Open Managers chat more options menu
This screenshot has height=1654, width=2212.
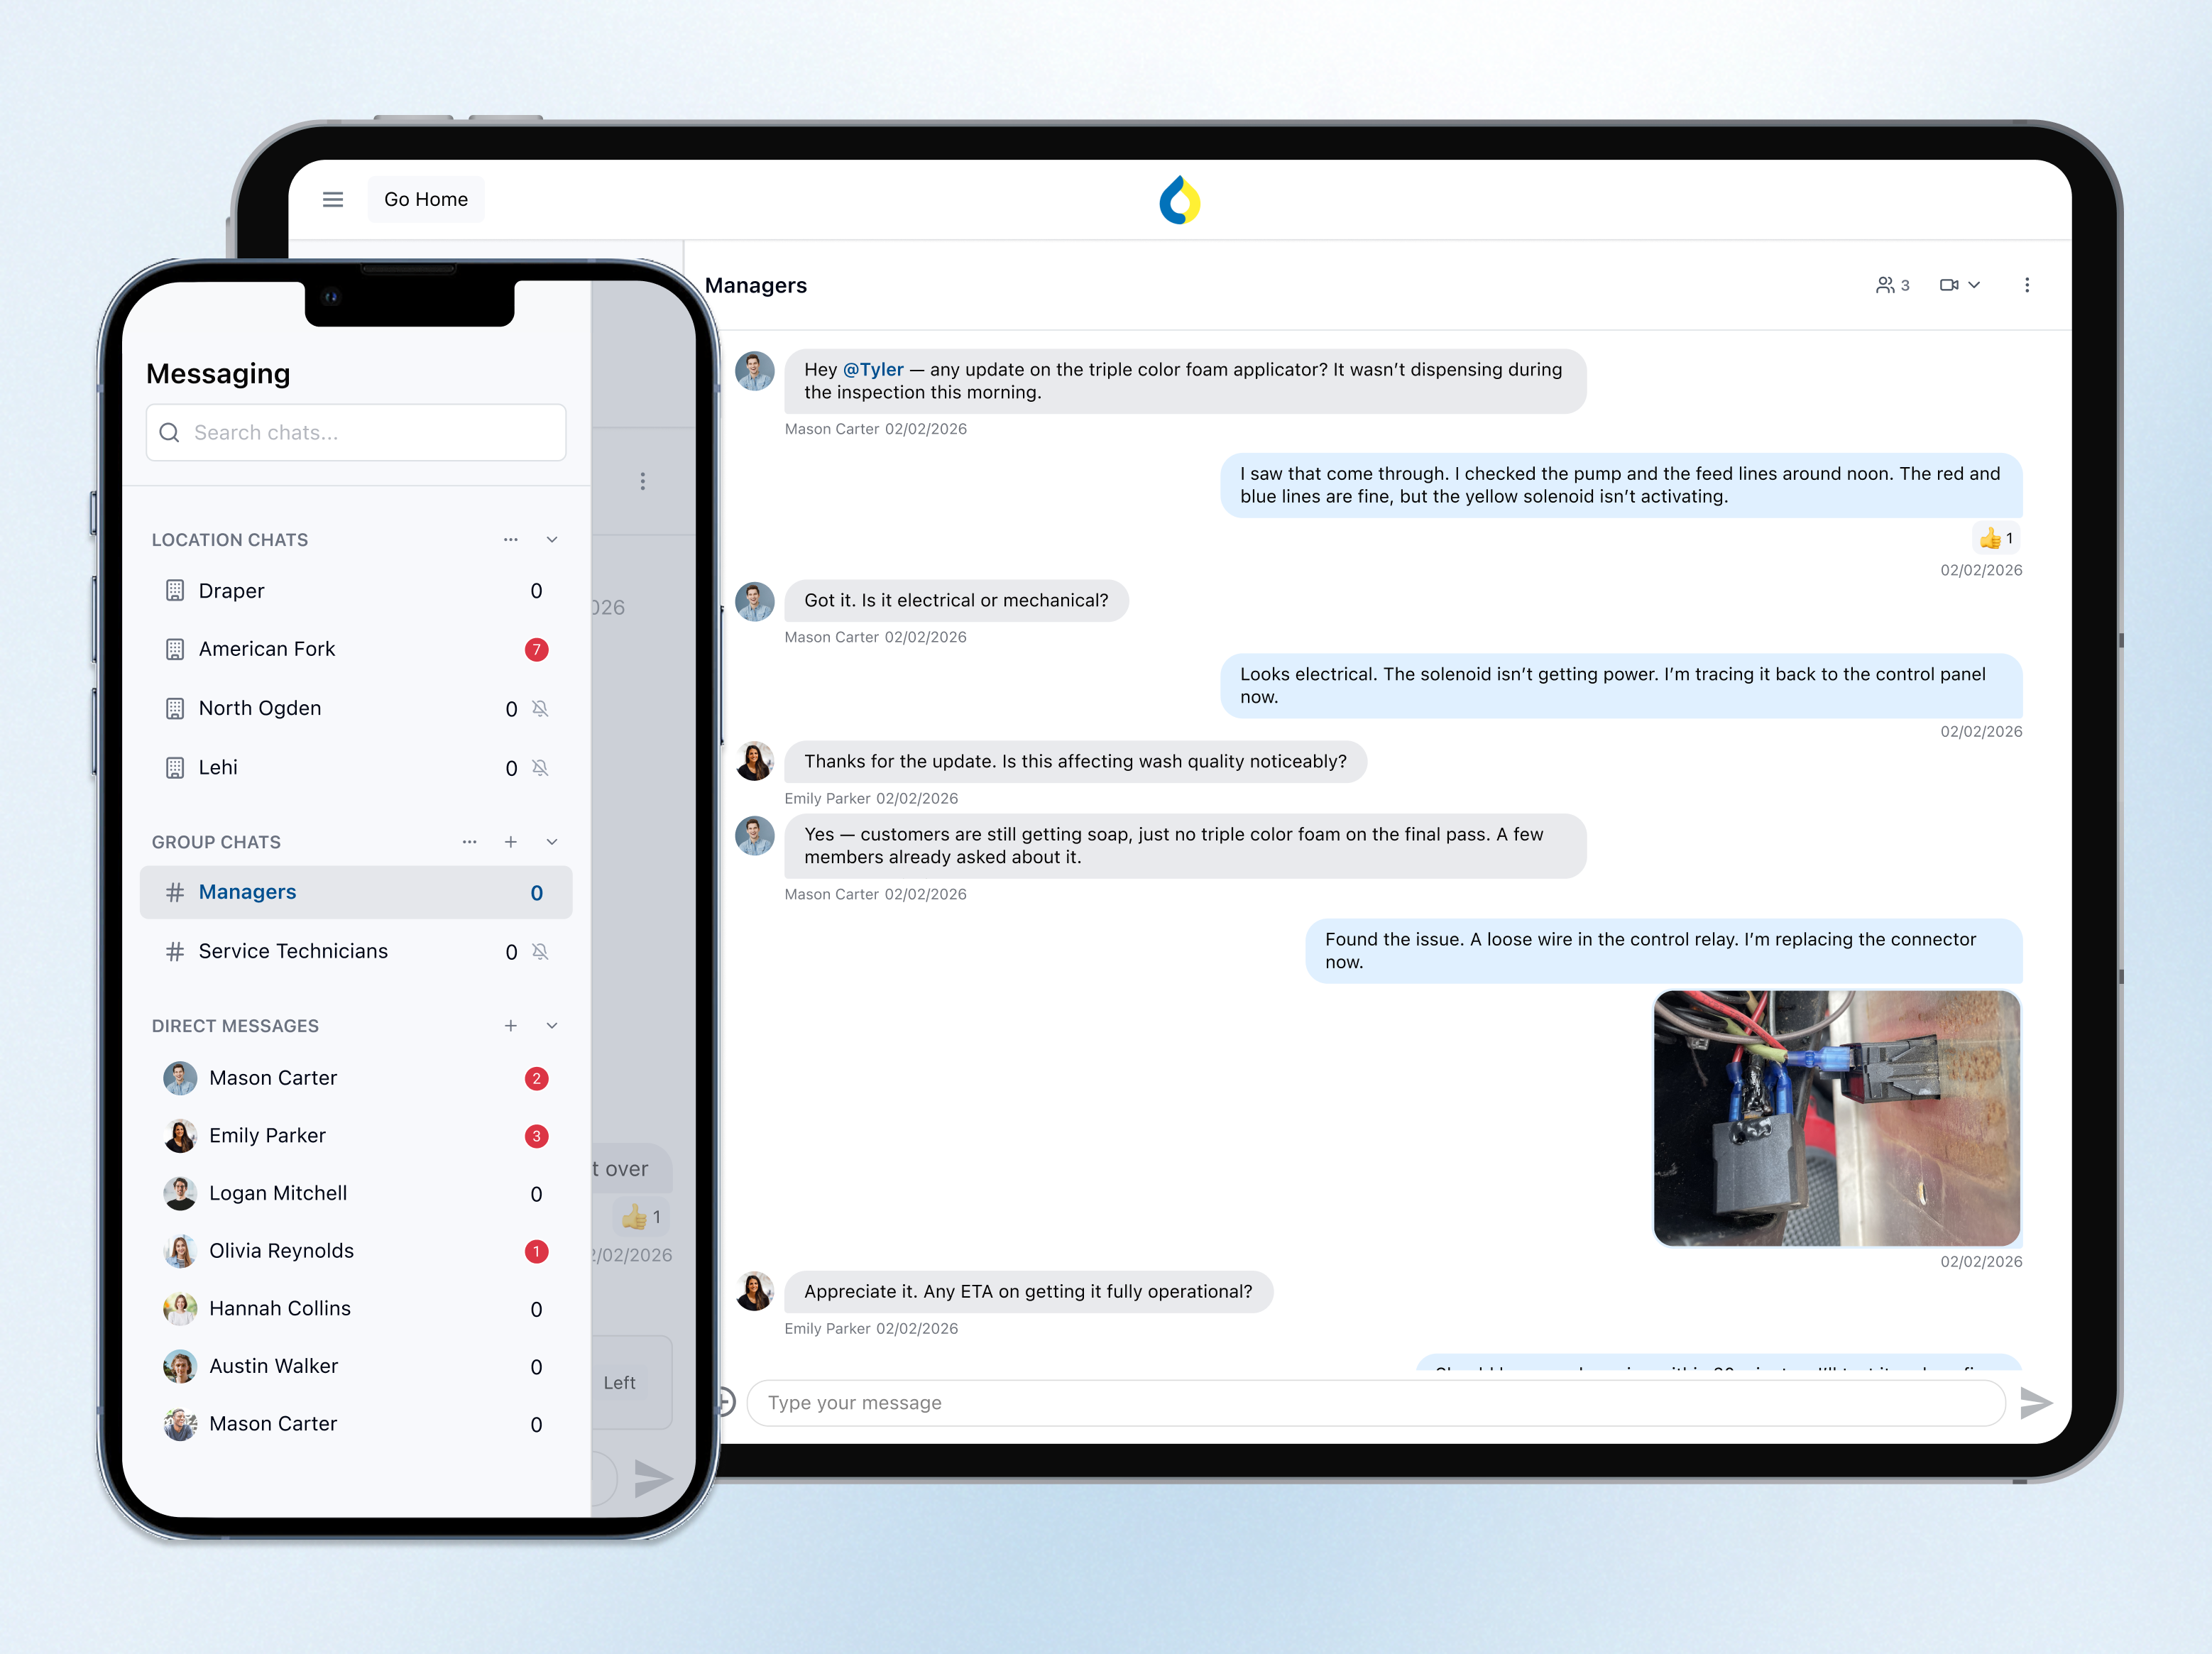click(2027, 285)
